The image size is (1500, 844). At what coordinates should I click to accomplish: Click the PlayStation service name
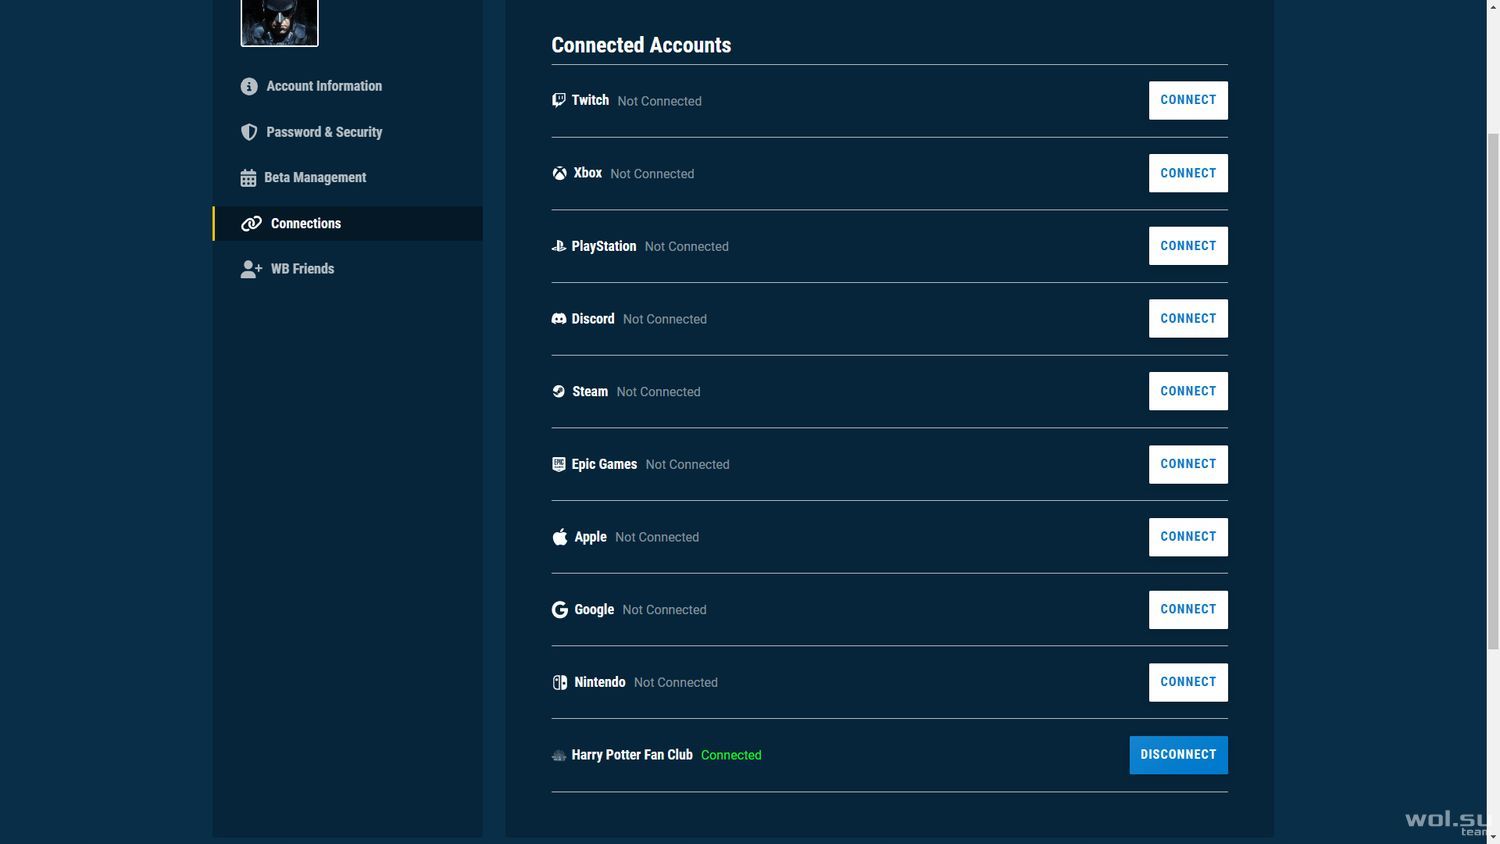(604, 246)
